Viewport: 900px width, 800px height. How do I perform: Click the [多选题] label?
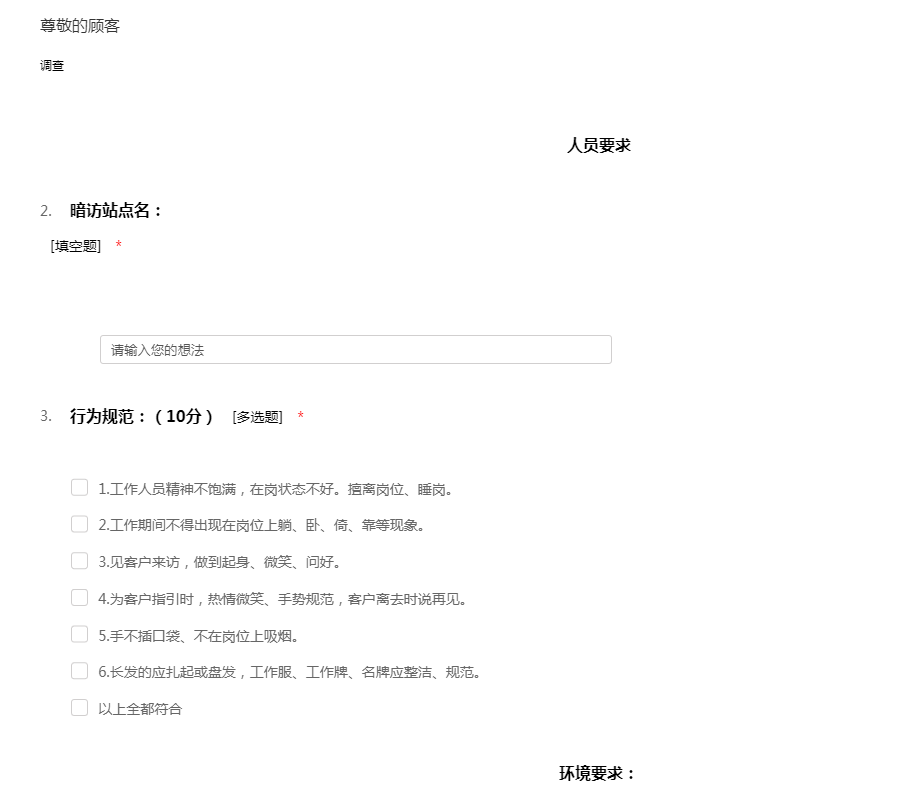click(258, 417)
